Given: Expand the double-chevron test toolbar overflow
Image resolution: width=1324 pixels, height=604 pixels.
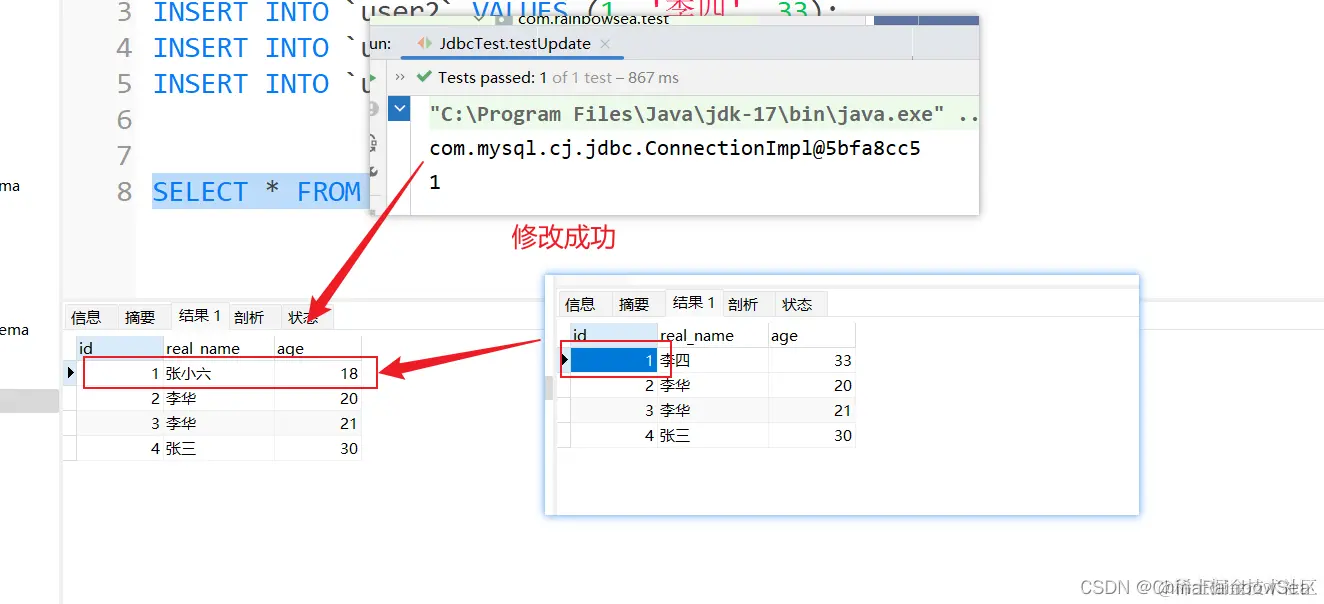Looking at the screenshot, I should point(400,77).
